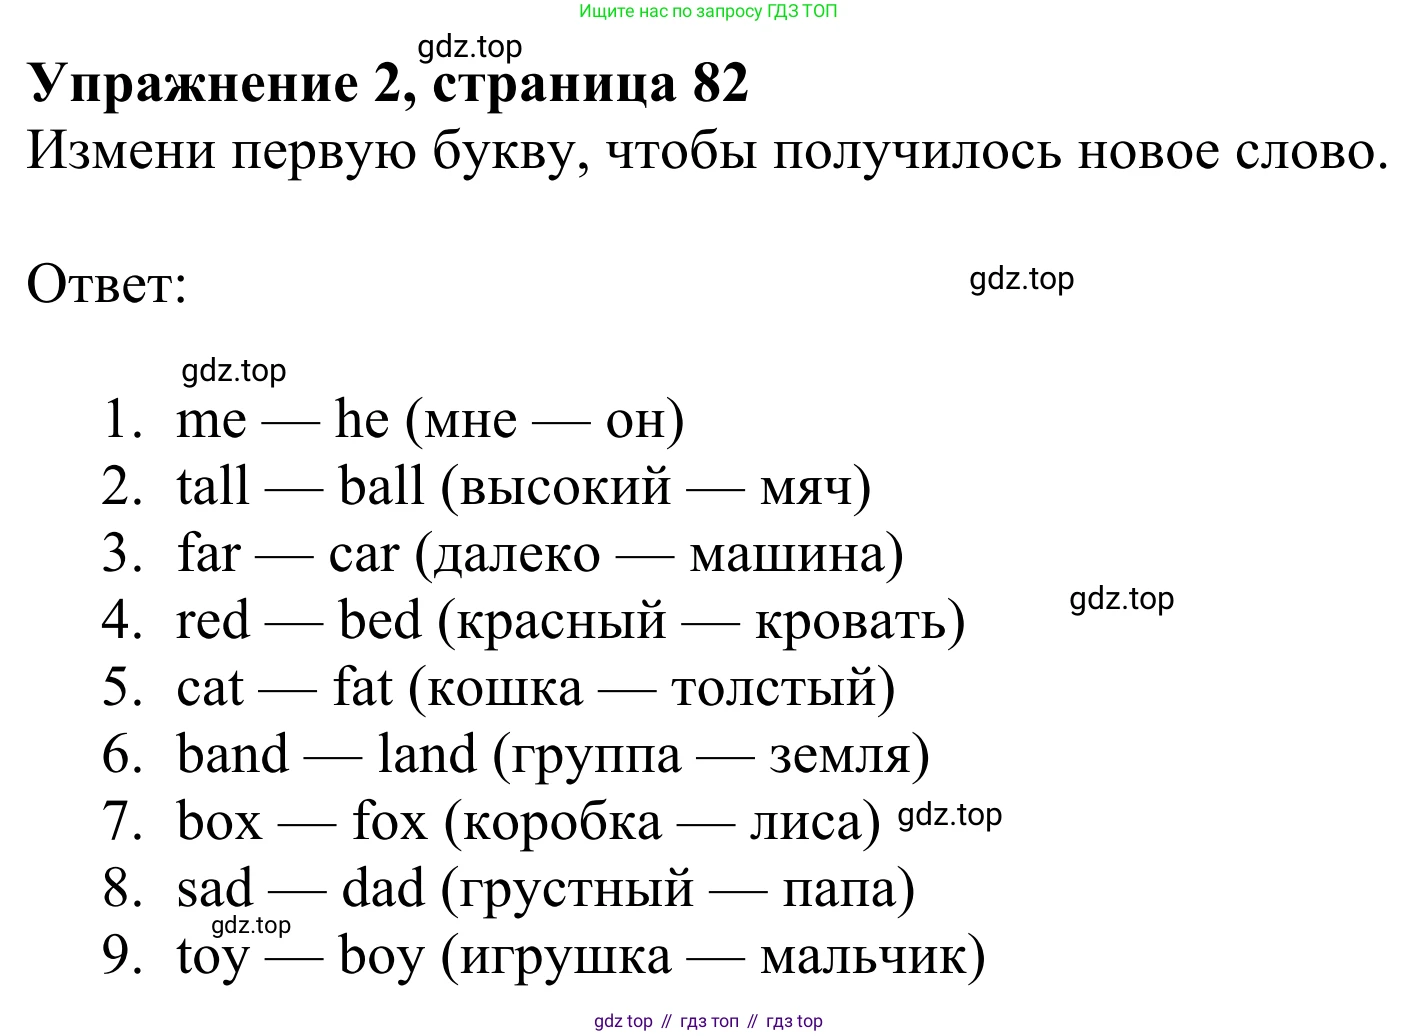The height and width of the screenshot is (1036, 1418).
Task: Click the word "dad" in item 8
Action: point(383,889)
